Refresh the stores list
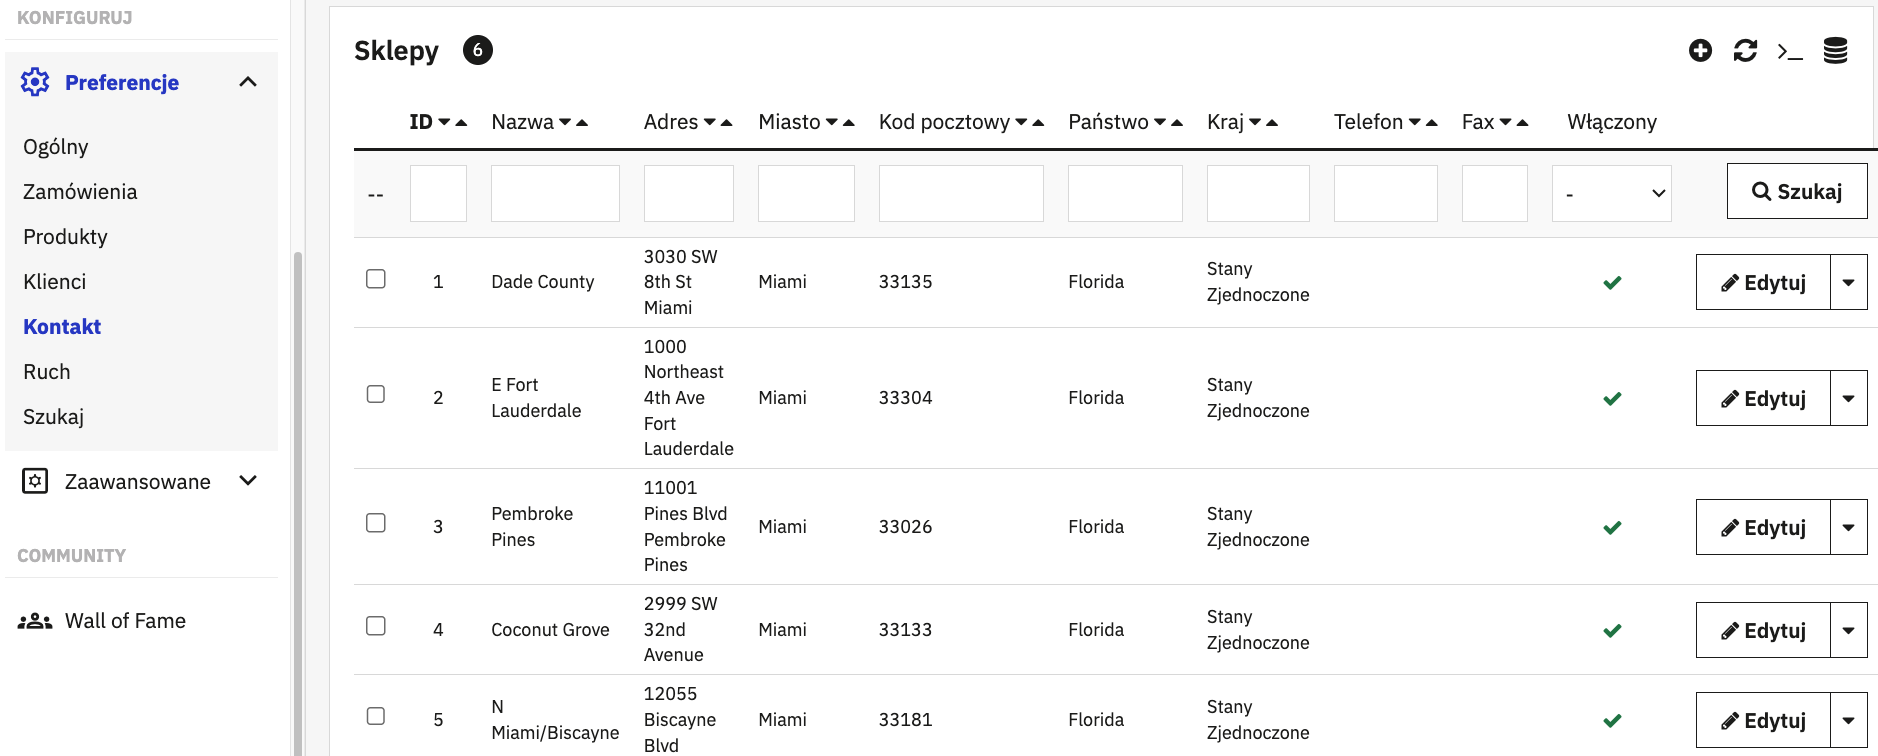The image size is (1878, 756). 1745,50
